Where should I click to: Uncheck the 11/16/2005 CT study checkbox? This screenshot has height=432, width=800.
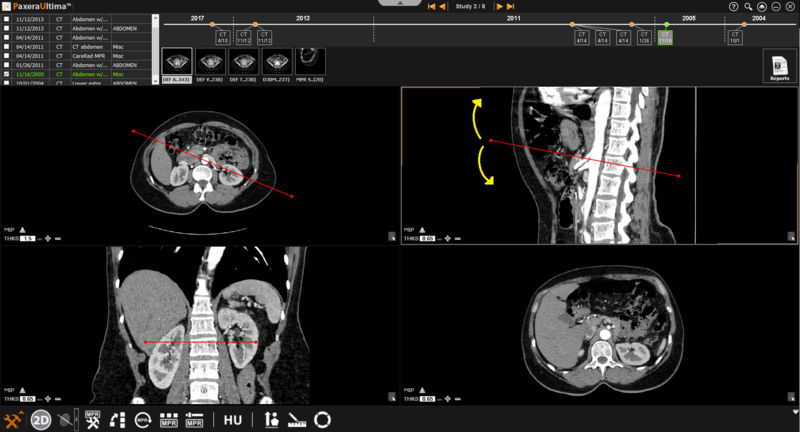coord(7,74)
